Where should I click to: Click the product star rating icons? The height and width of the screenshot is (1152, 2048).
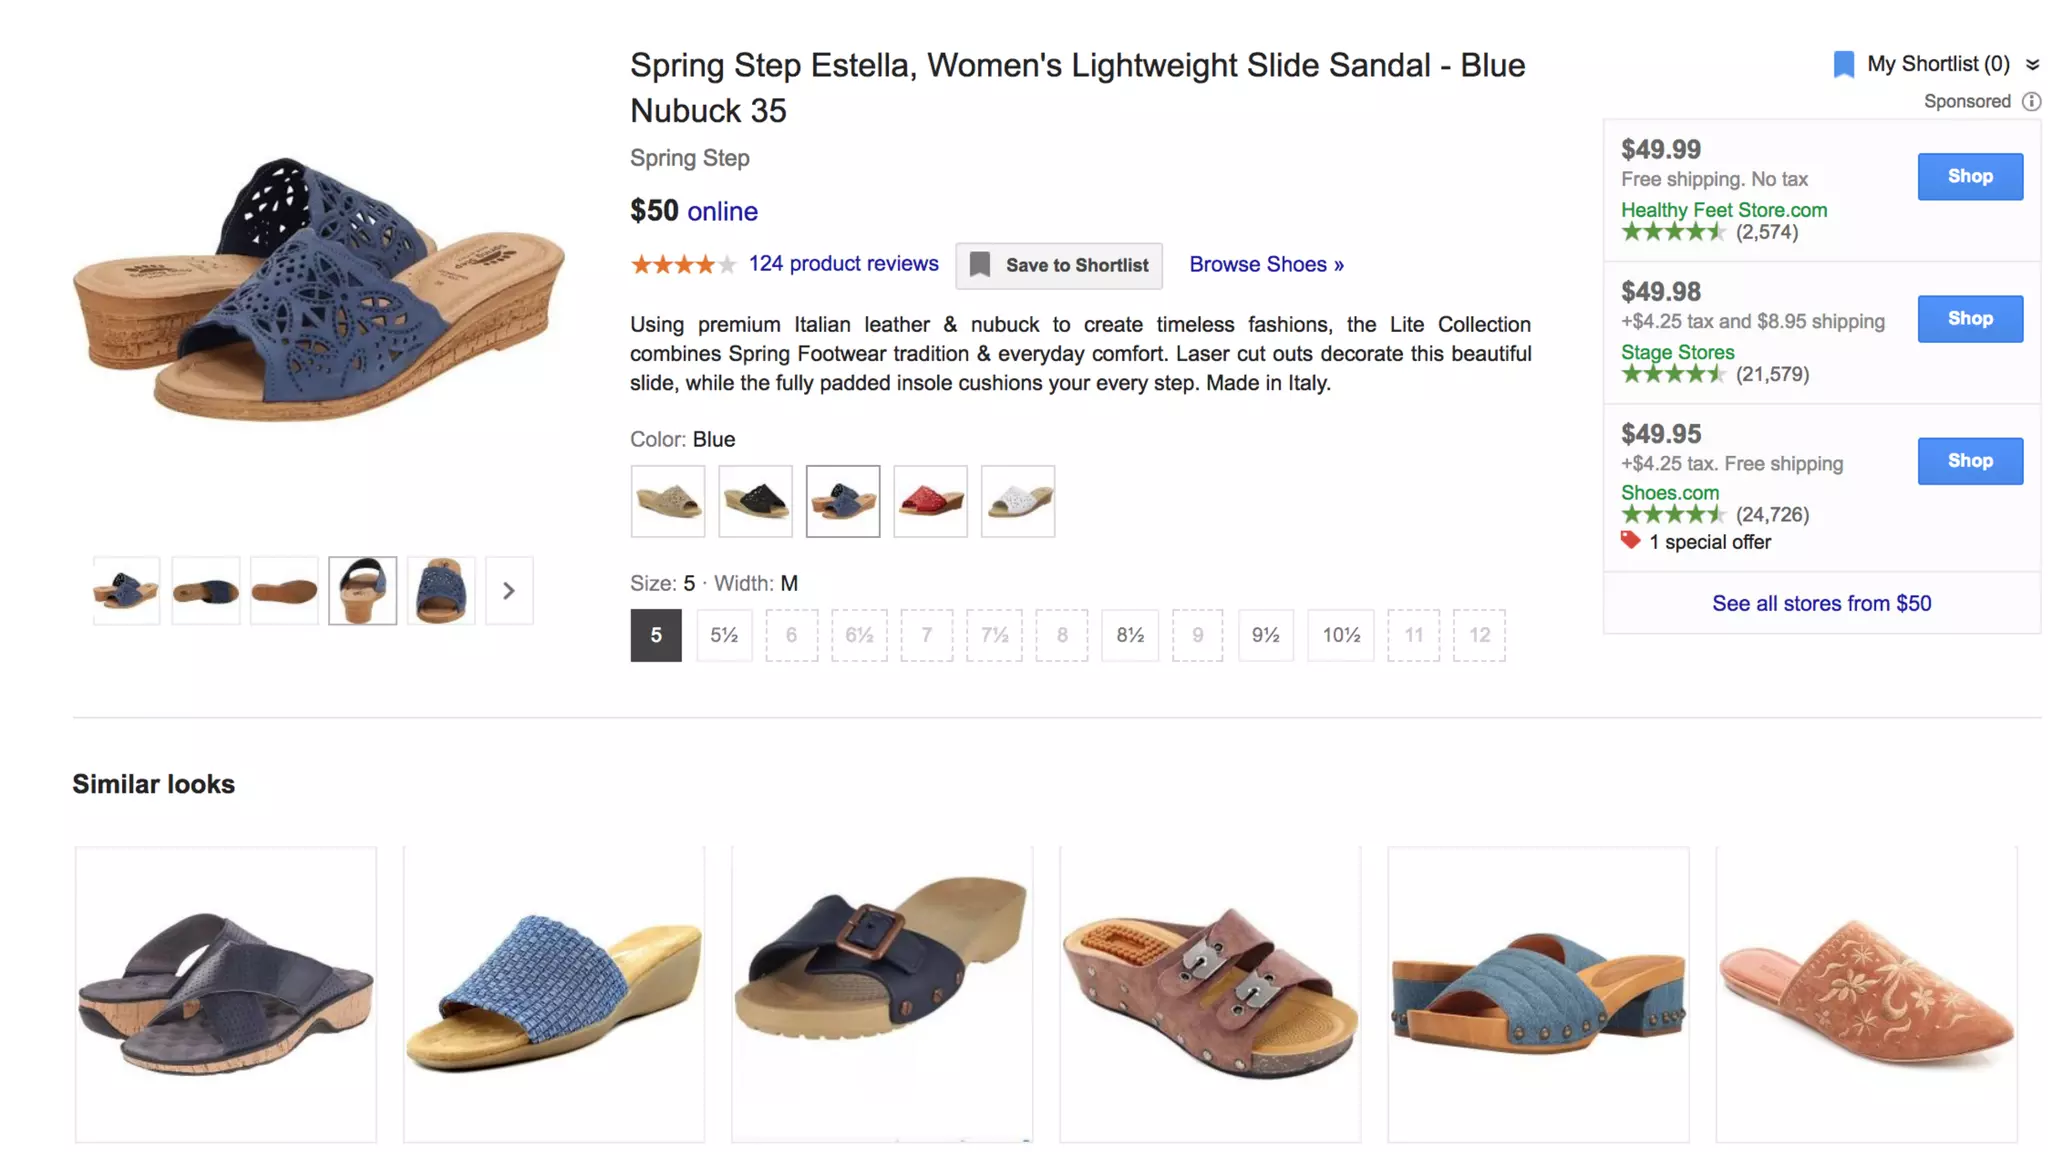pyautogui.click(x=683, y=265)
